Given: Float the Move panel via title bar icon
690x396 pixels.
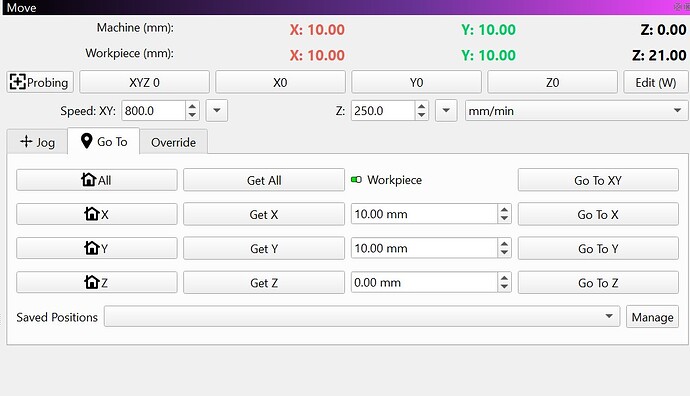Looking at the screenshot, I should (x=678, y=7).
